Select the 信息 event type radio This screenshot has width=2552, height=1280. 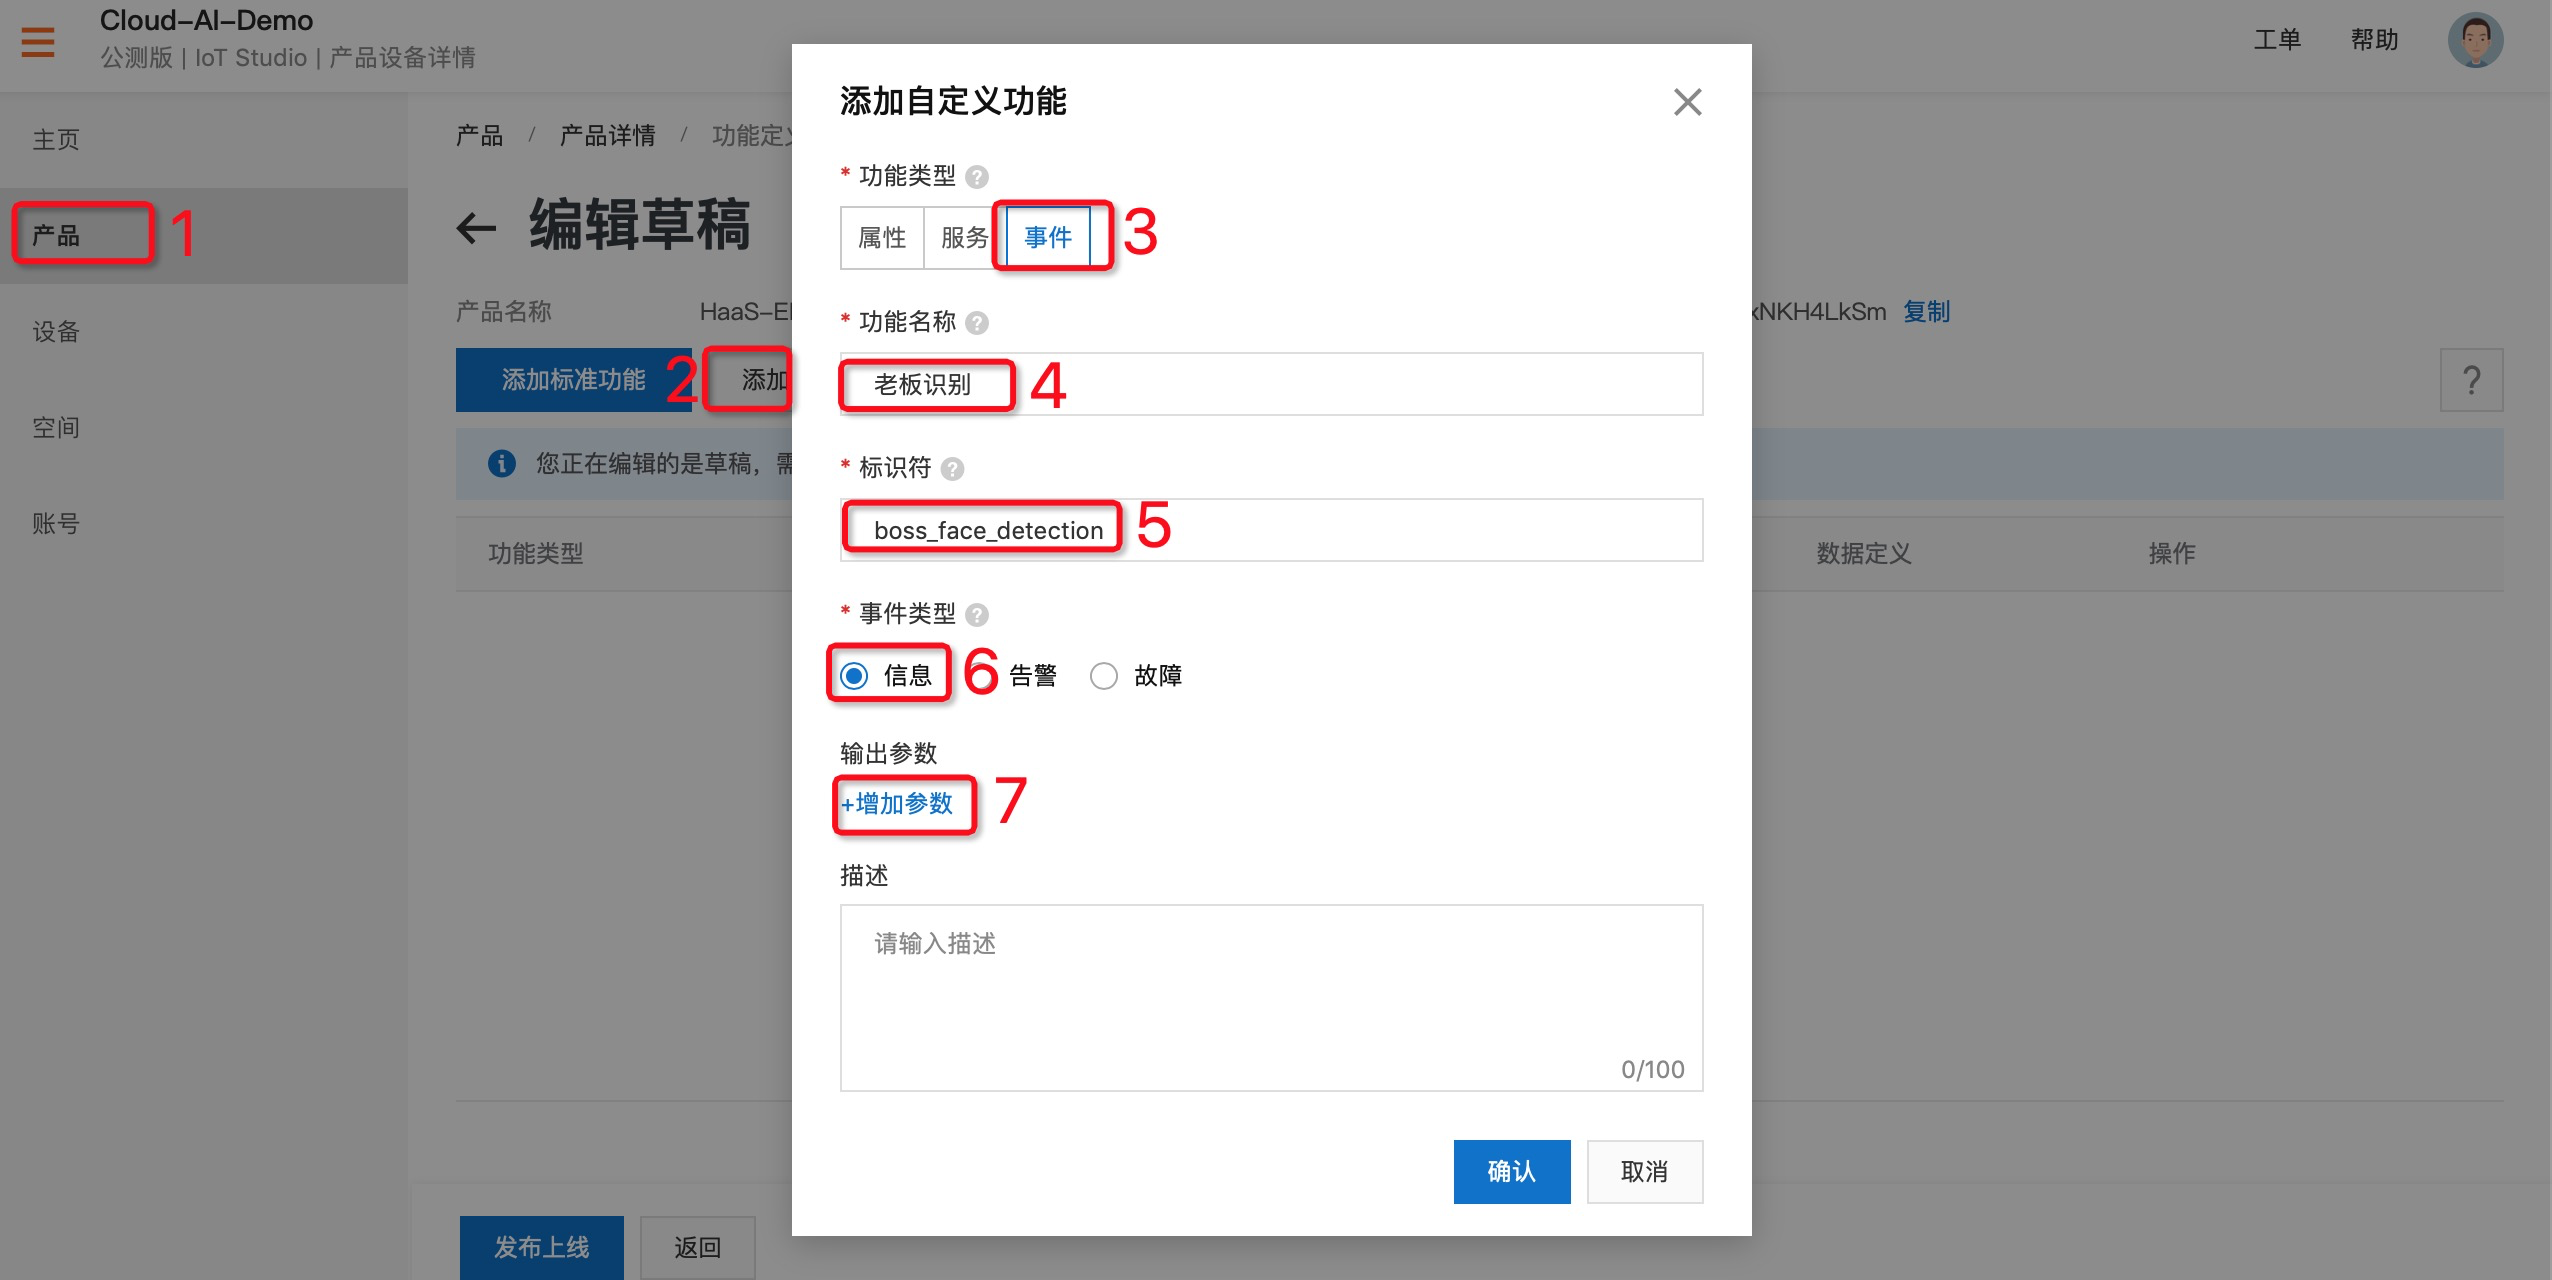[855, 676]
